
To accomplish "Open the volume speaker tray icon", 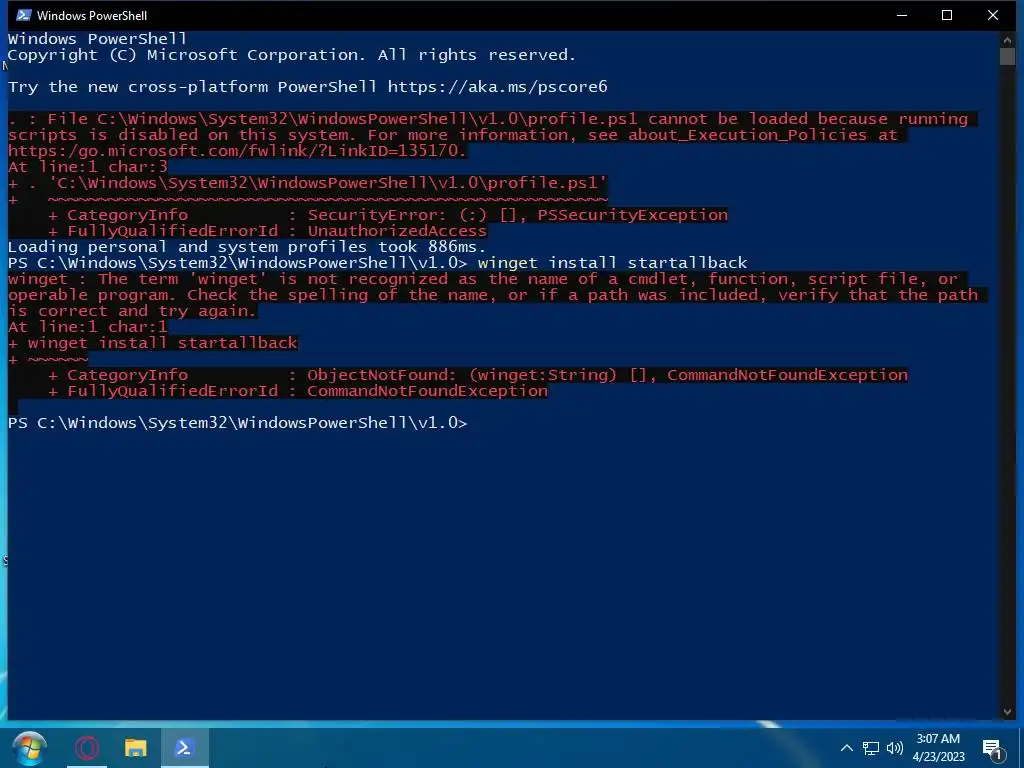I will point(895,748).
